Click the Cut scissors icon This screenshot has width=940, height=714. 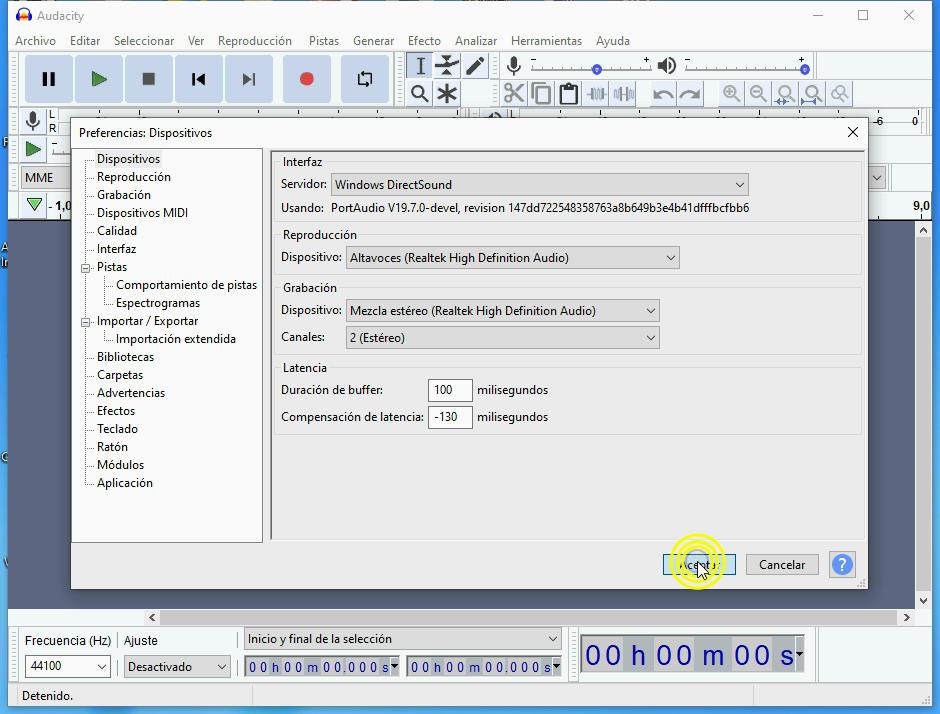pos(514,94)
